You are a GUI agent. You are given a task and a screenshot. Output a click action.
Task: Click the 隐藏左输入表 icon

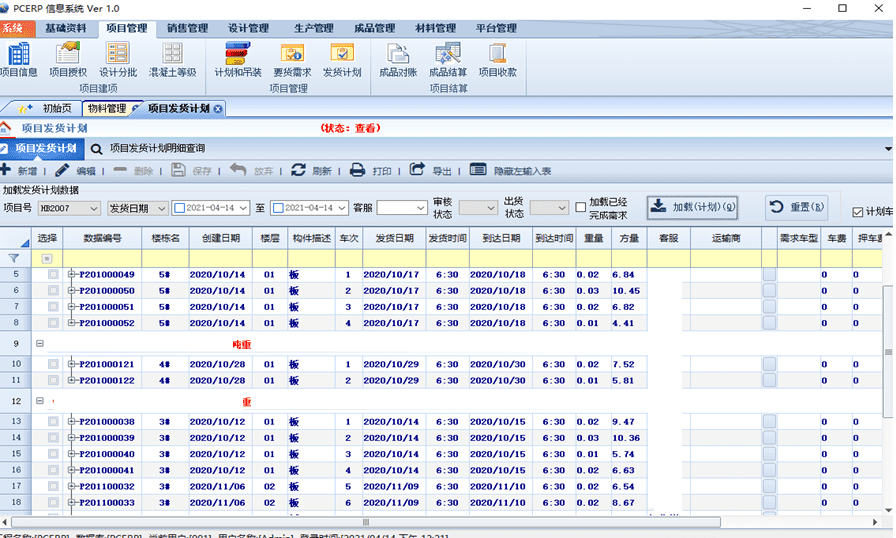coord(478,170)
